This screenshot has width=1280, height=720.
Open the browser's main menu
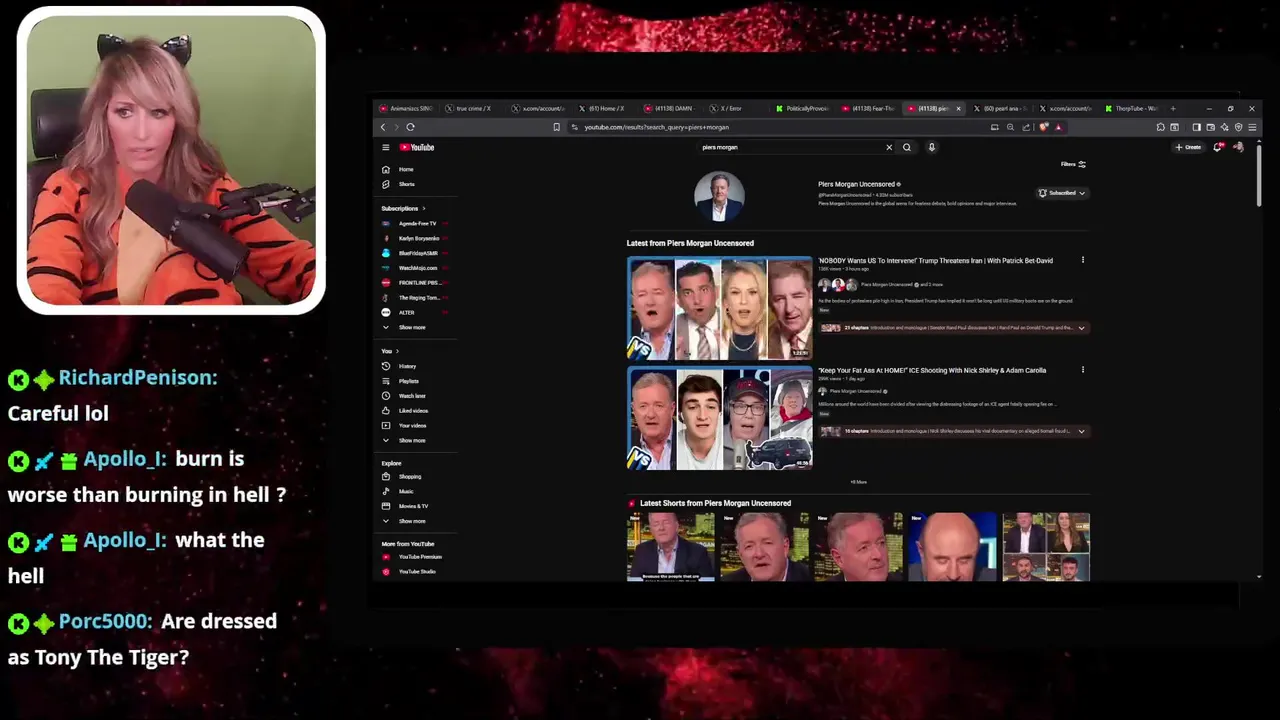(x=1252, y=127)
